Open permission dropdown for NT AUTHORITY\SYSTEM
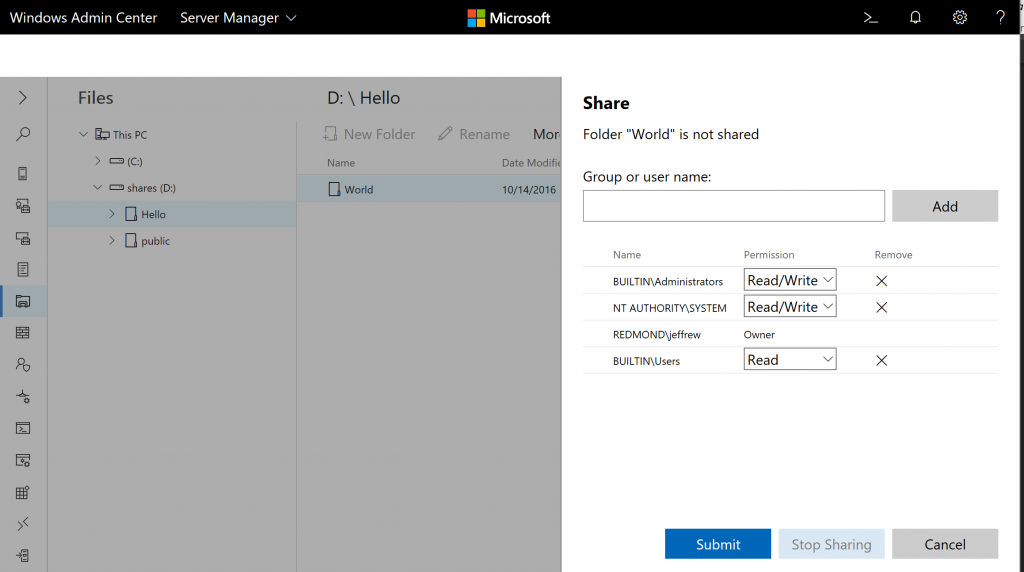 pyautogui.click(x=790, y=307)
